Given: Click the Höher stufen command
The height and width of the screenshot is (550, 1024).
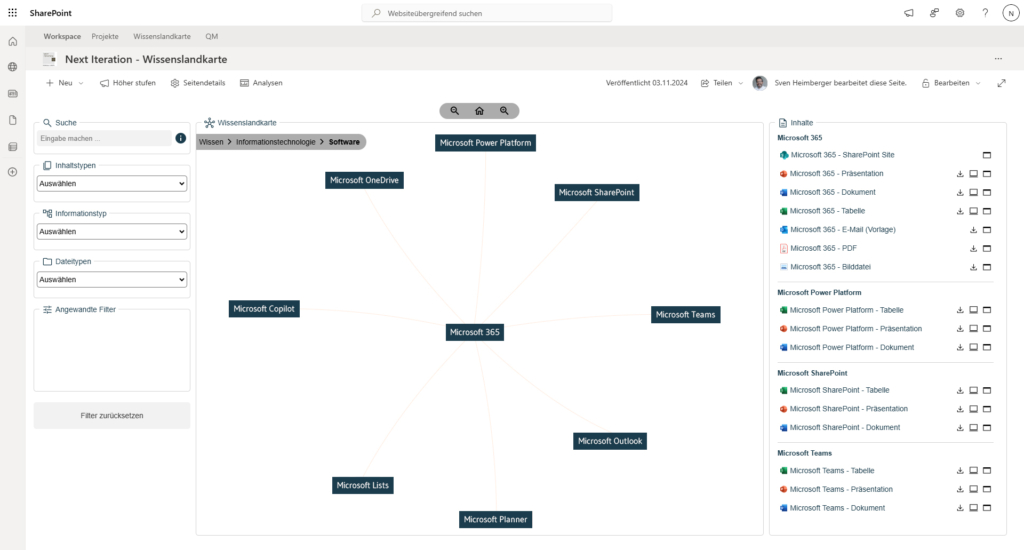Looking at the screenshot, I should click(x=128, y=83).
